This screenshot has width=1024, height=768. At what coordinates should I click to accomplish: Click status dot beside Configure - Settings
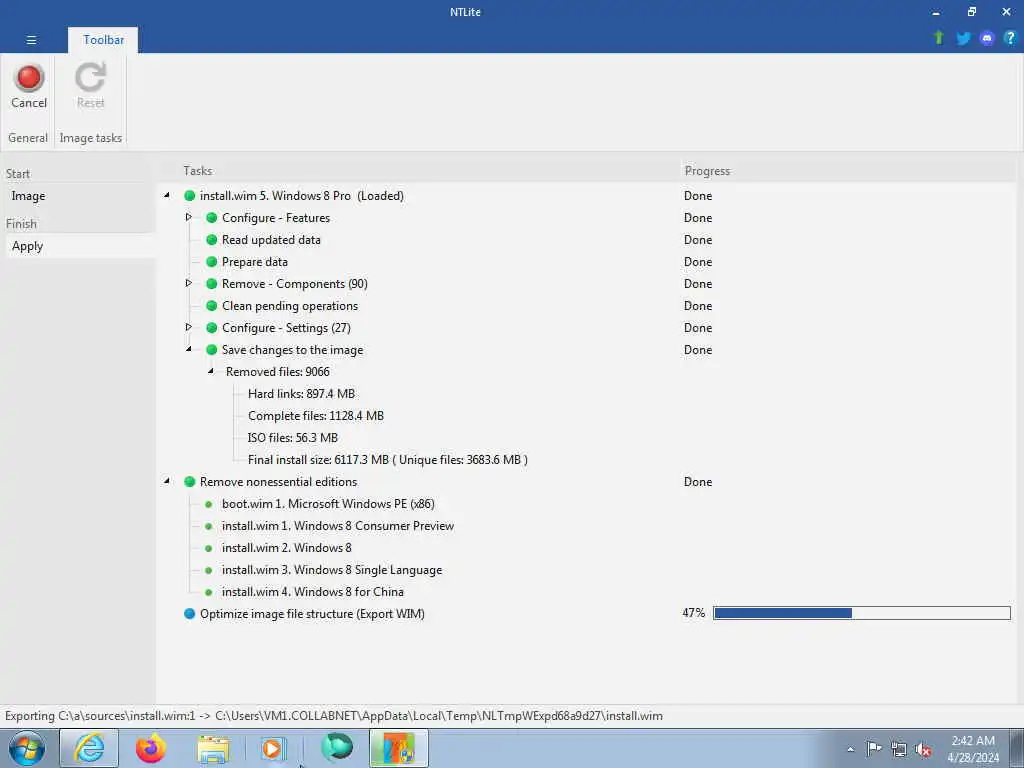211,328
